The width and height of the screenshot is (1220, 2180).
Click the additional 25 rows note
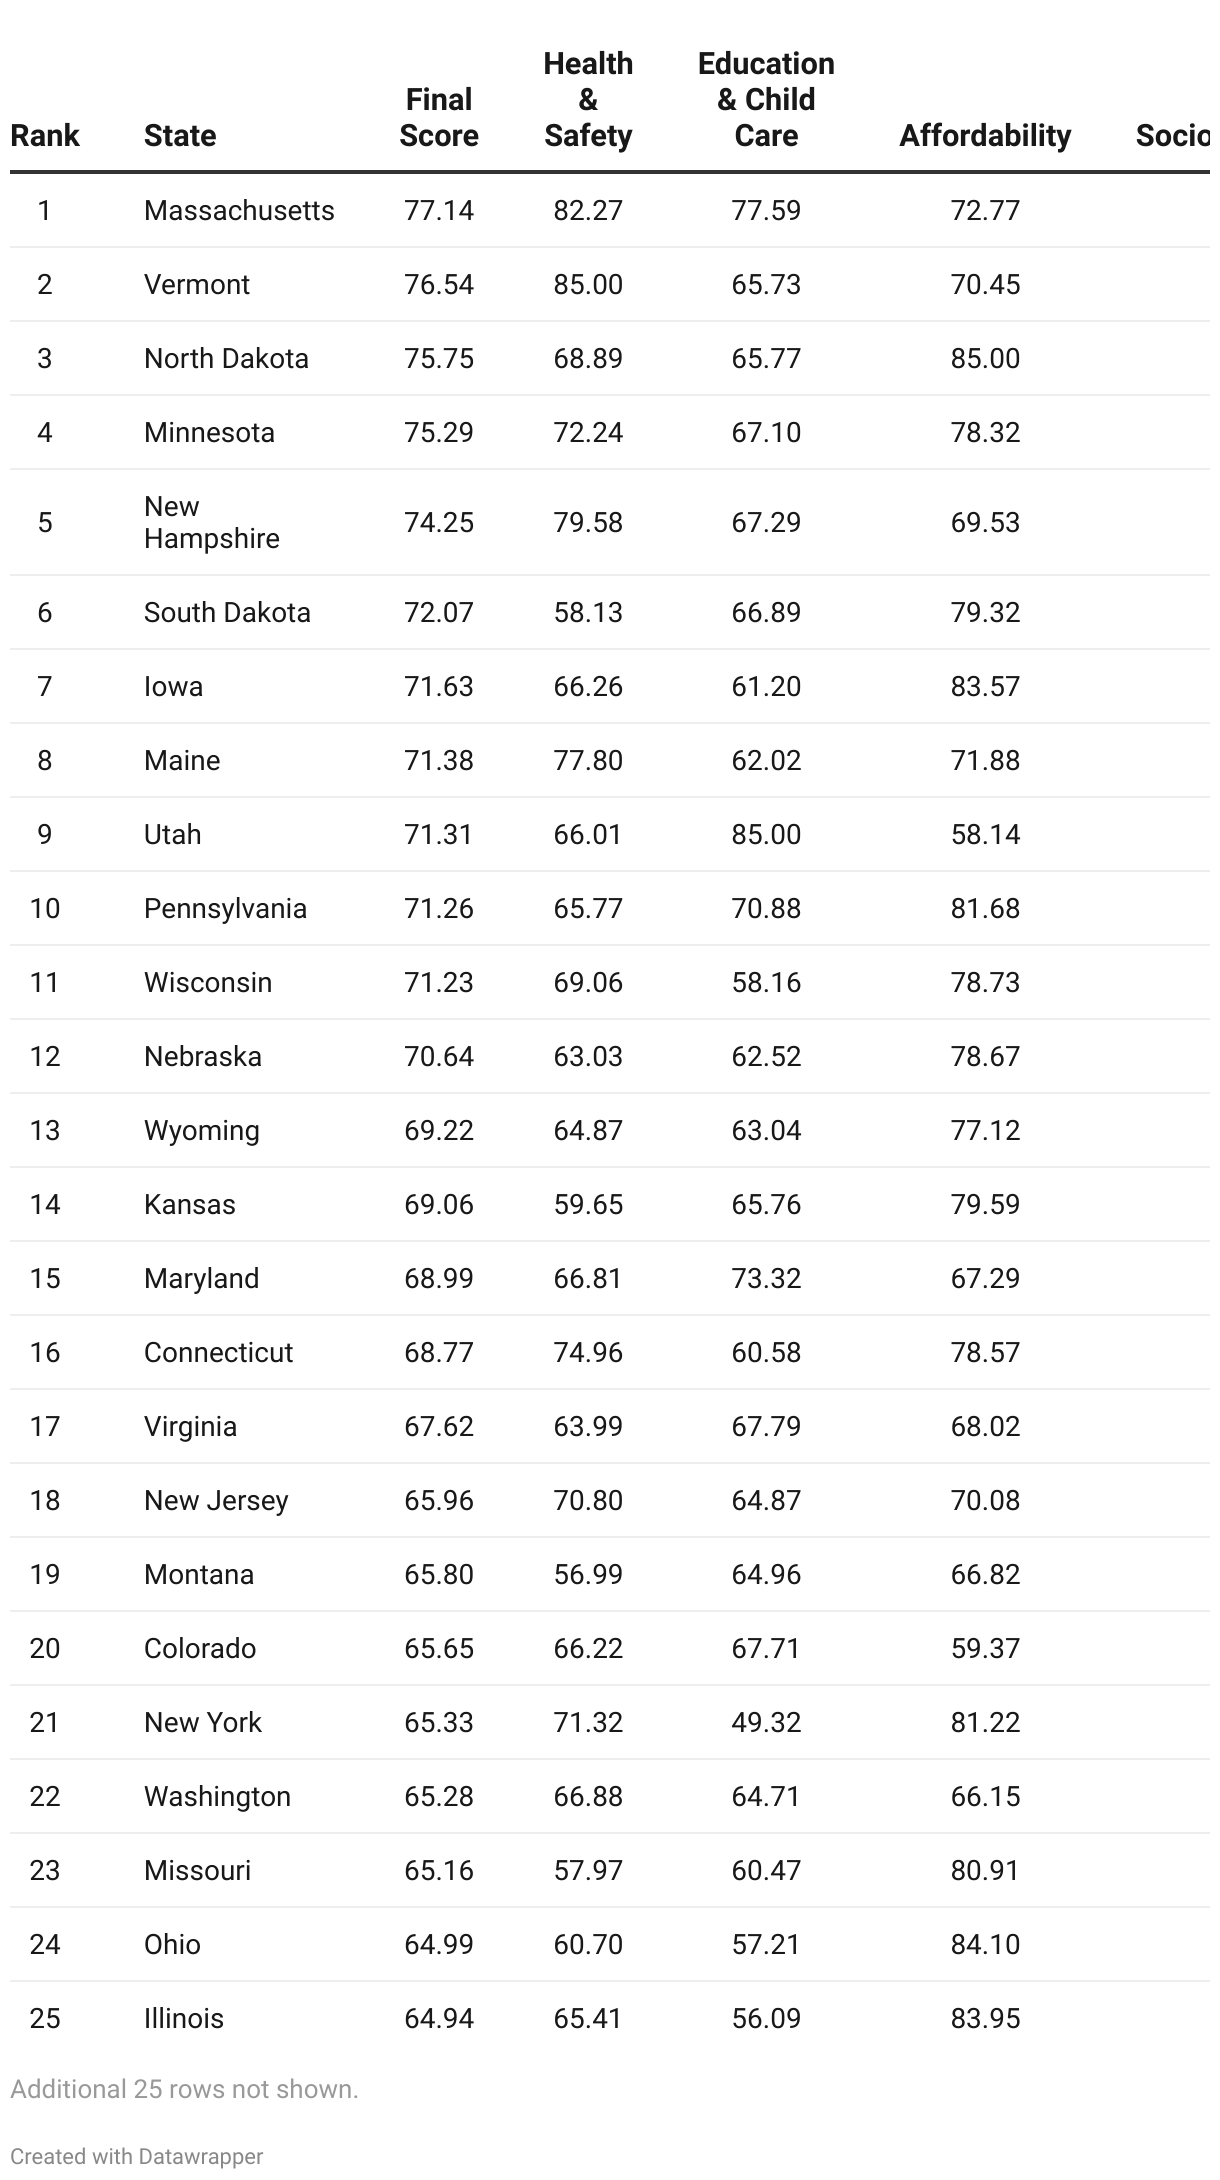click(184, 2089)
